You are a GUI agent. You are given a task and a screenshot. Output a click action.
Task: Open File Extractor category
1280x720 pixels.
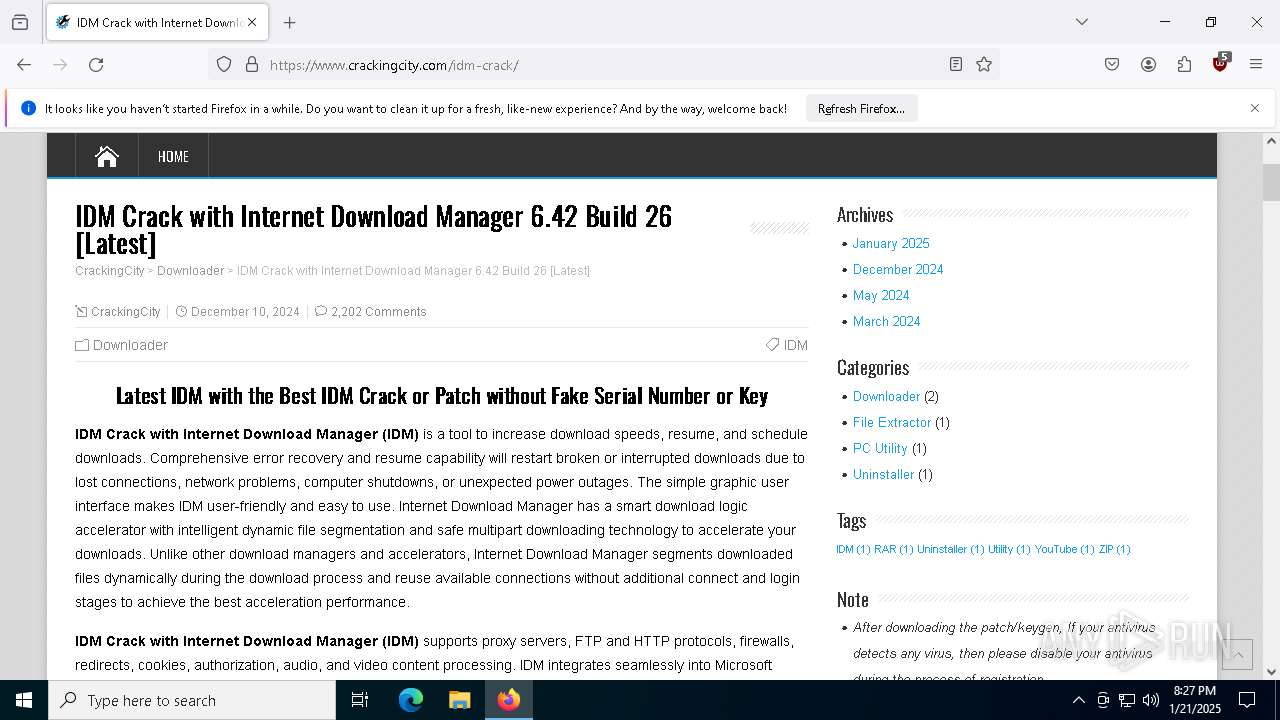[x=892, y=422]
